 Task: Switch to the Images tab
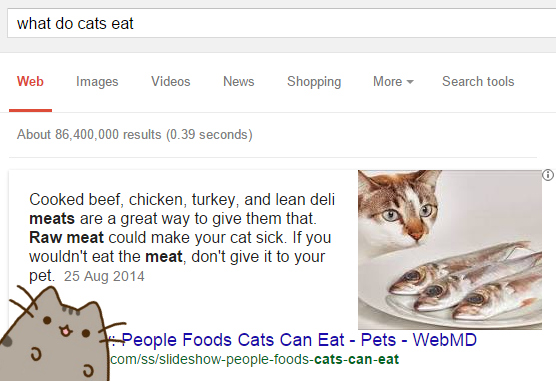tap(97, 82)
